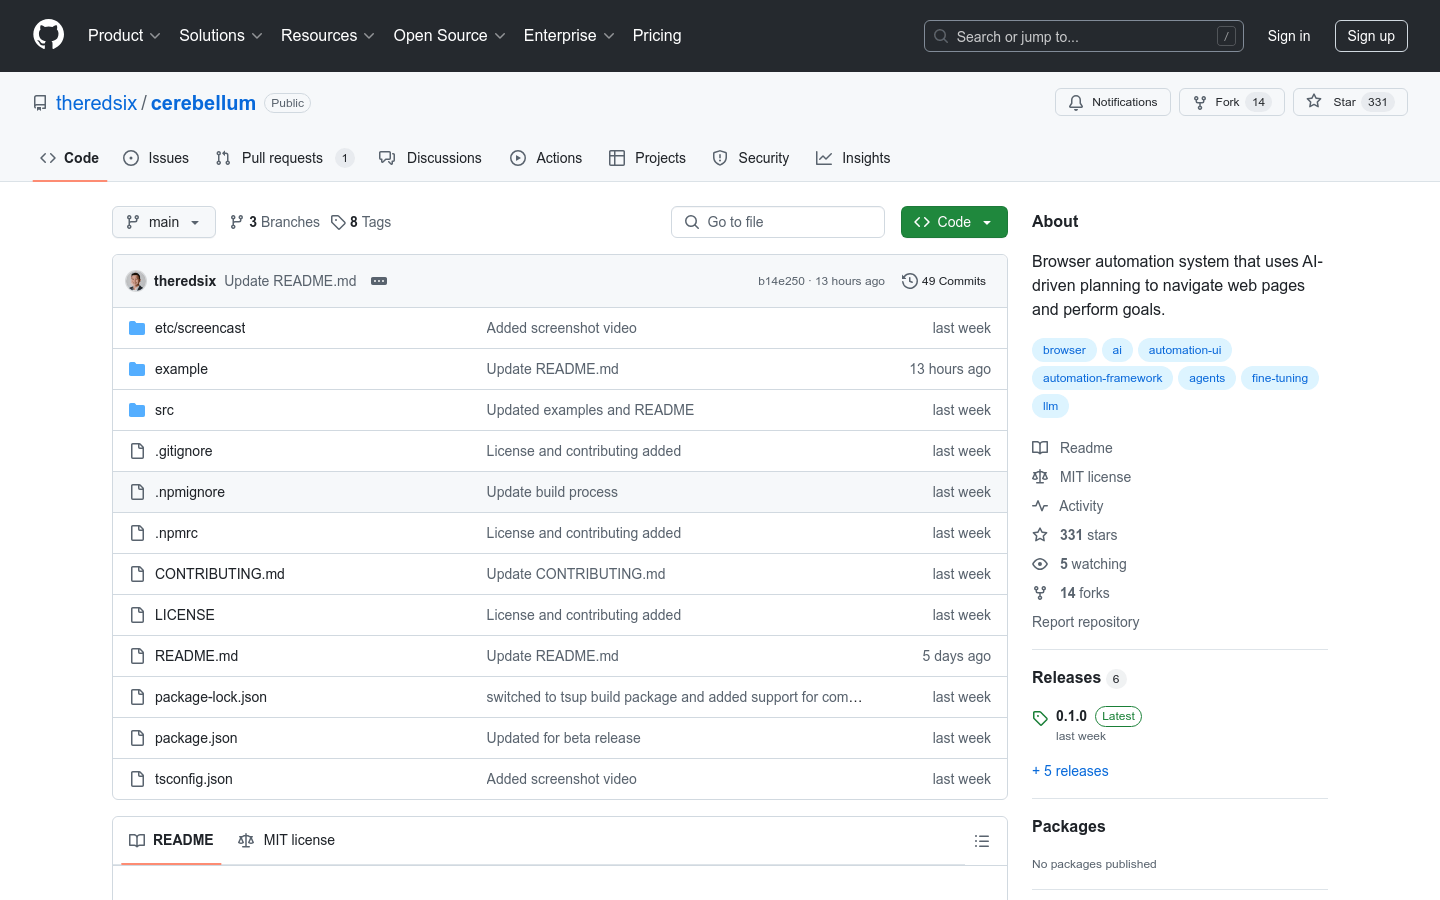1440x900 pixels.
Task: Click the browser topic tag
Action: click(x=1064, y=350)
